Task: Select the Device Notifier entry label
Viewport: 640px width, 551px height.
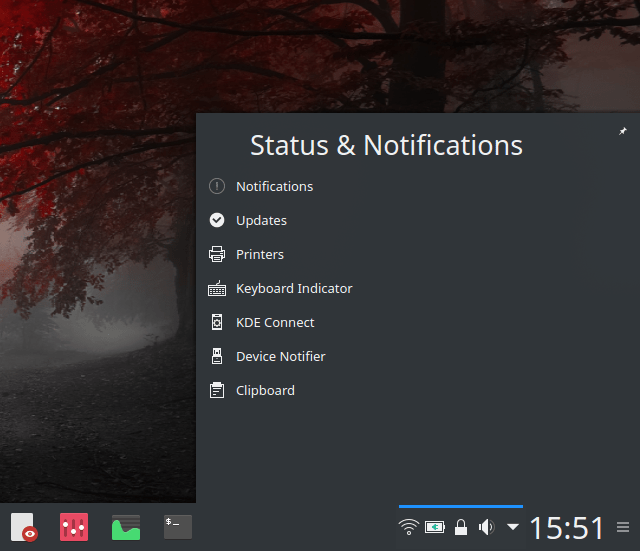Action: [x=280, y=357]
